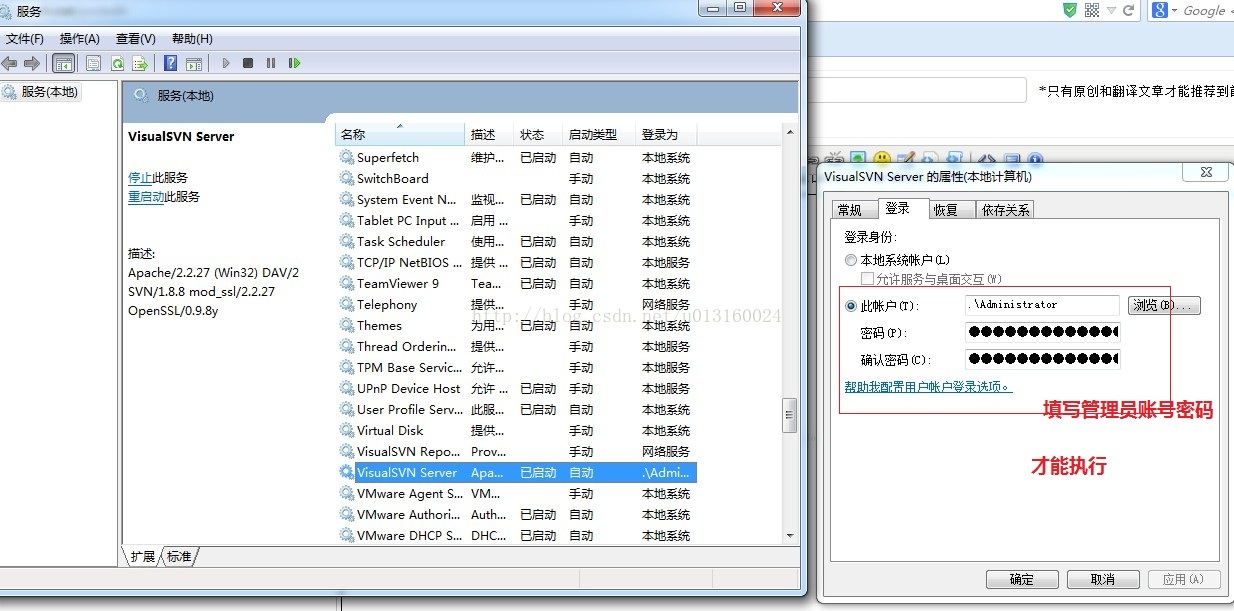Toggle the show/hide console tree toolbar icon
Screen dimensions: 1234x611
coord(63,64)
